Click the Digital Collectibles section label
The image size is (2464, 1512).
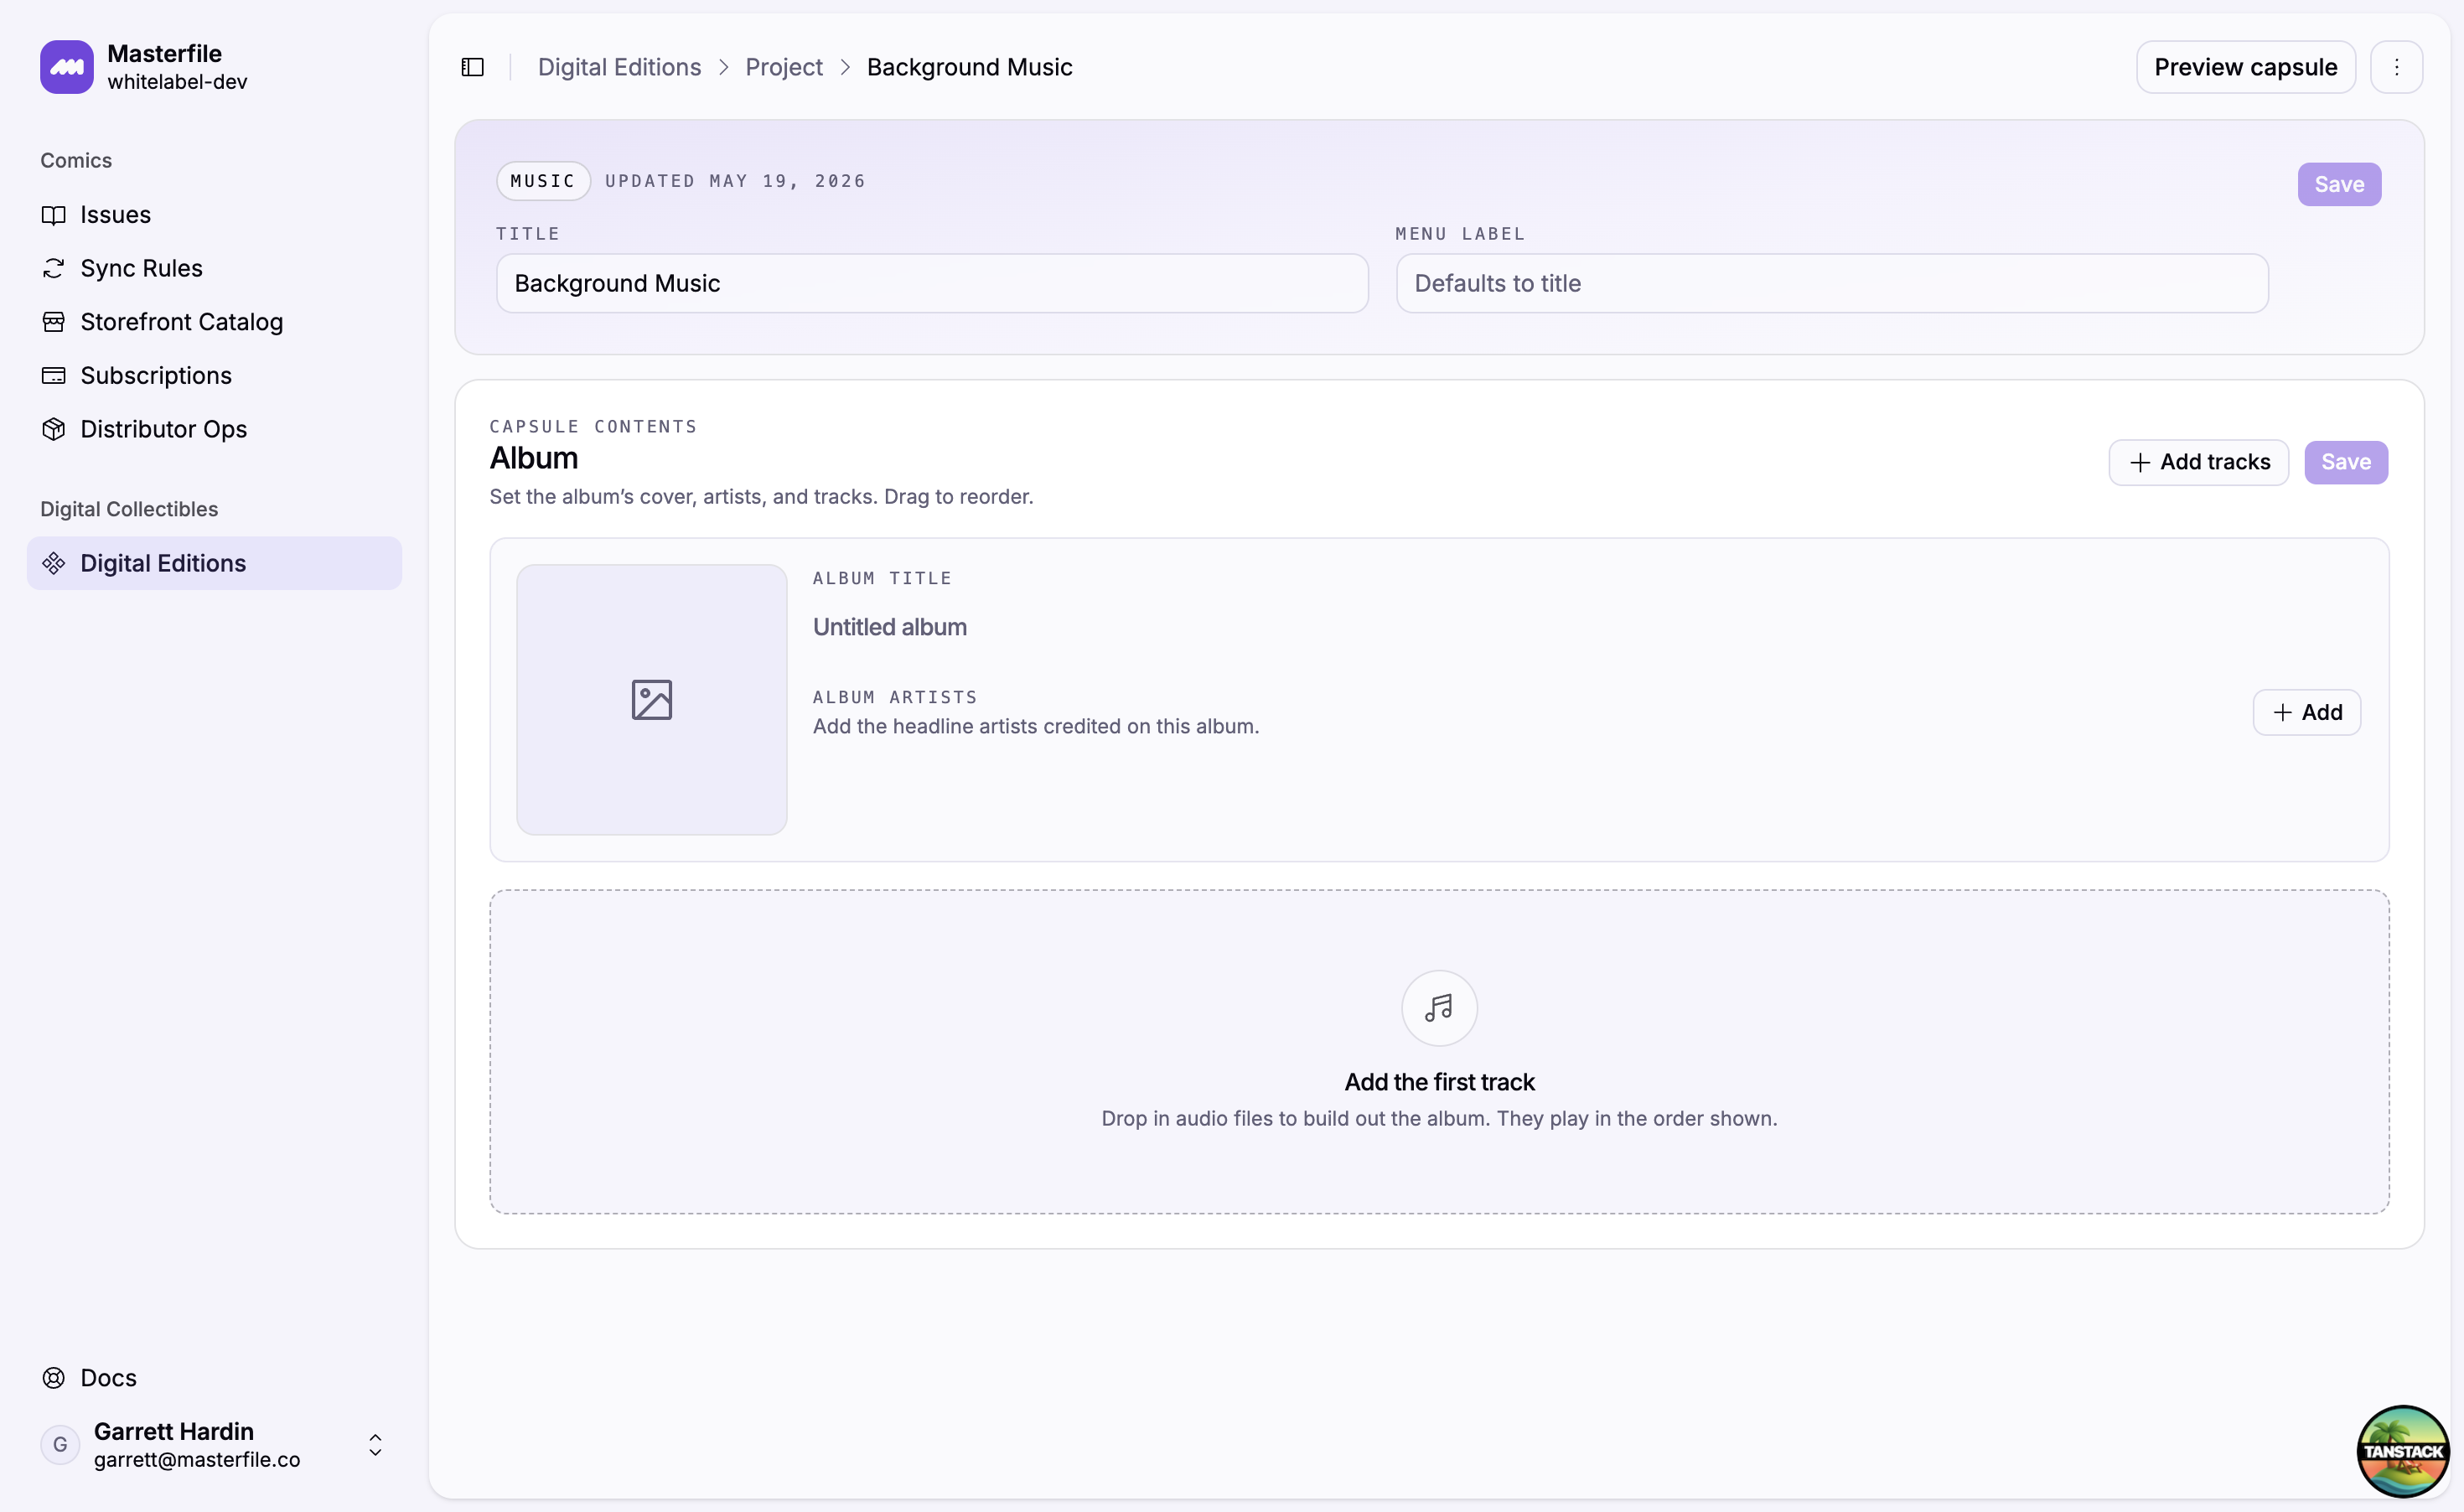129,509
